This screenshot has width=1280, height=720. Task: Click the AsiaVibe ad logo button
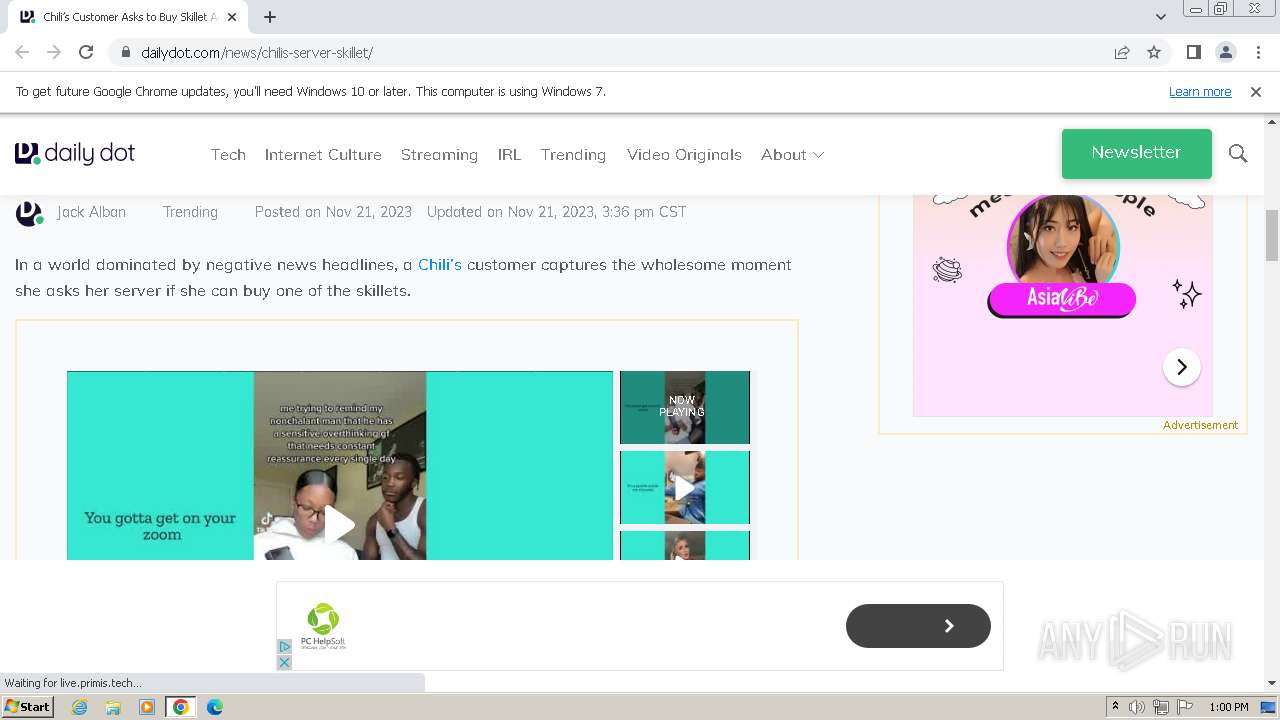[1061, 299]
